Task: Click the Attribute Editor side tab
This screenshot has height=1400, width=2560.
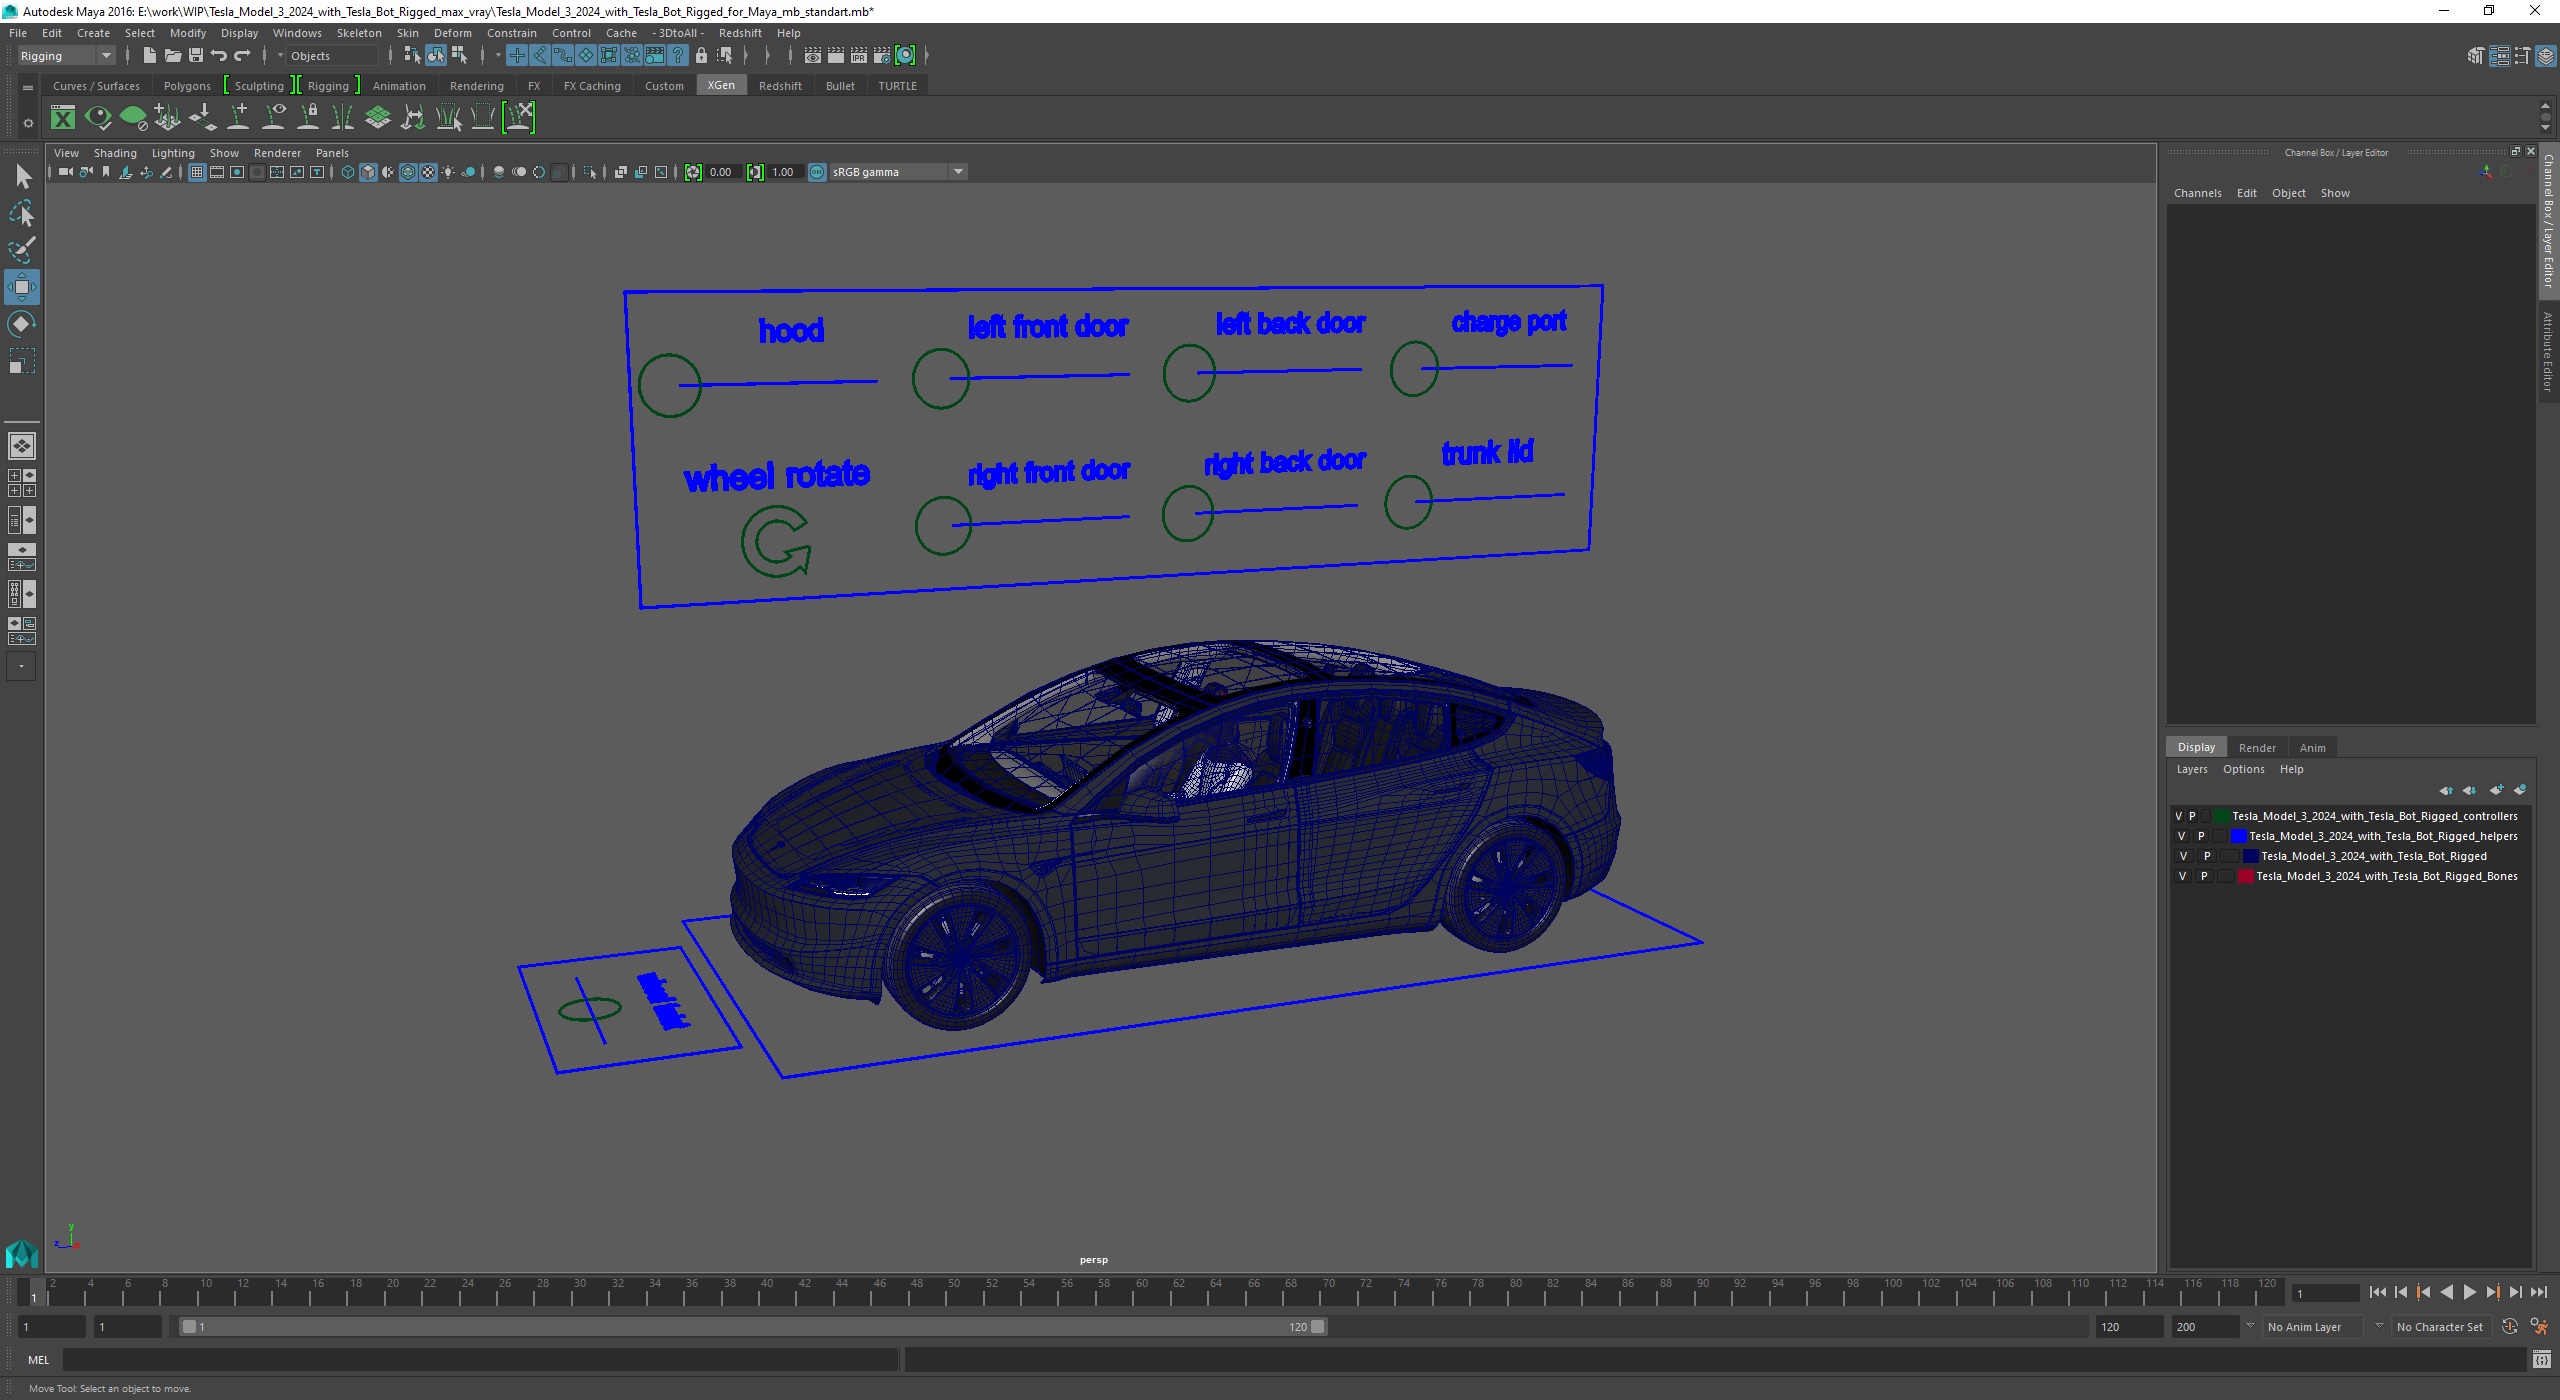Action: click(2548, 350)
